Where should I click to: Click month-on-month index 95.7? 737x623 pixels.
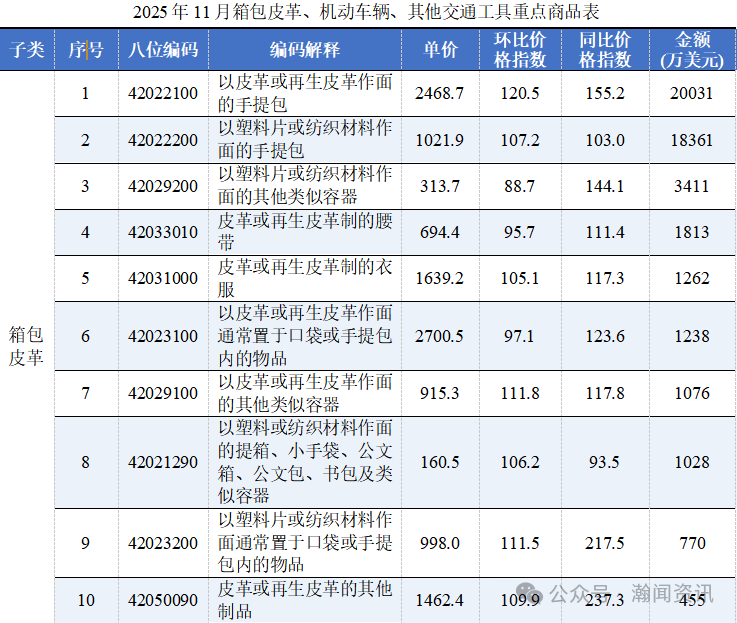click(519, 232)
